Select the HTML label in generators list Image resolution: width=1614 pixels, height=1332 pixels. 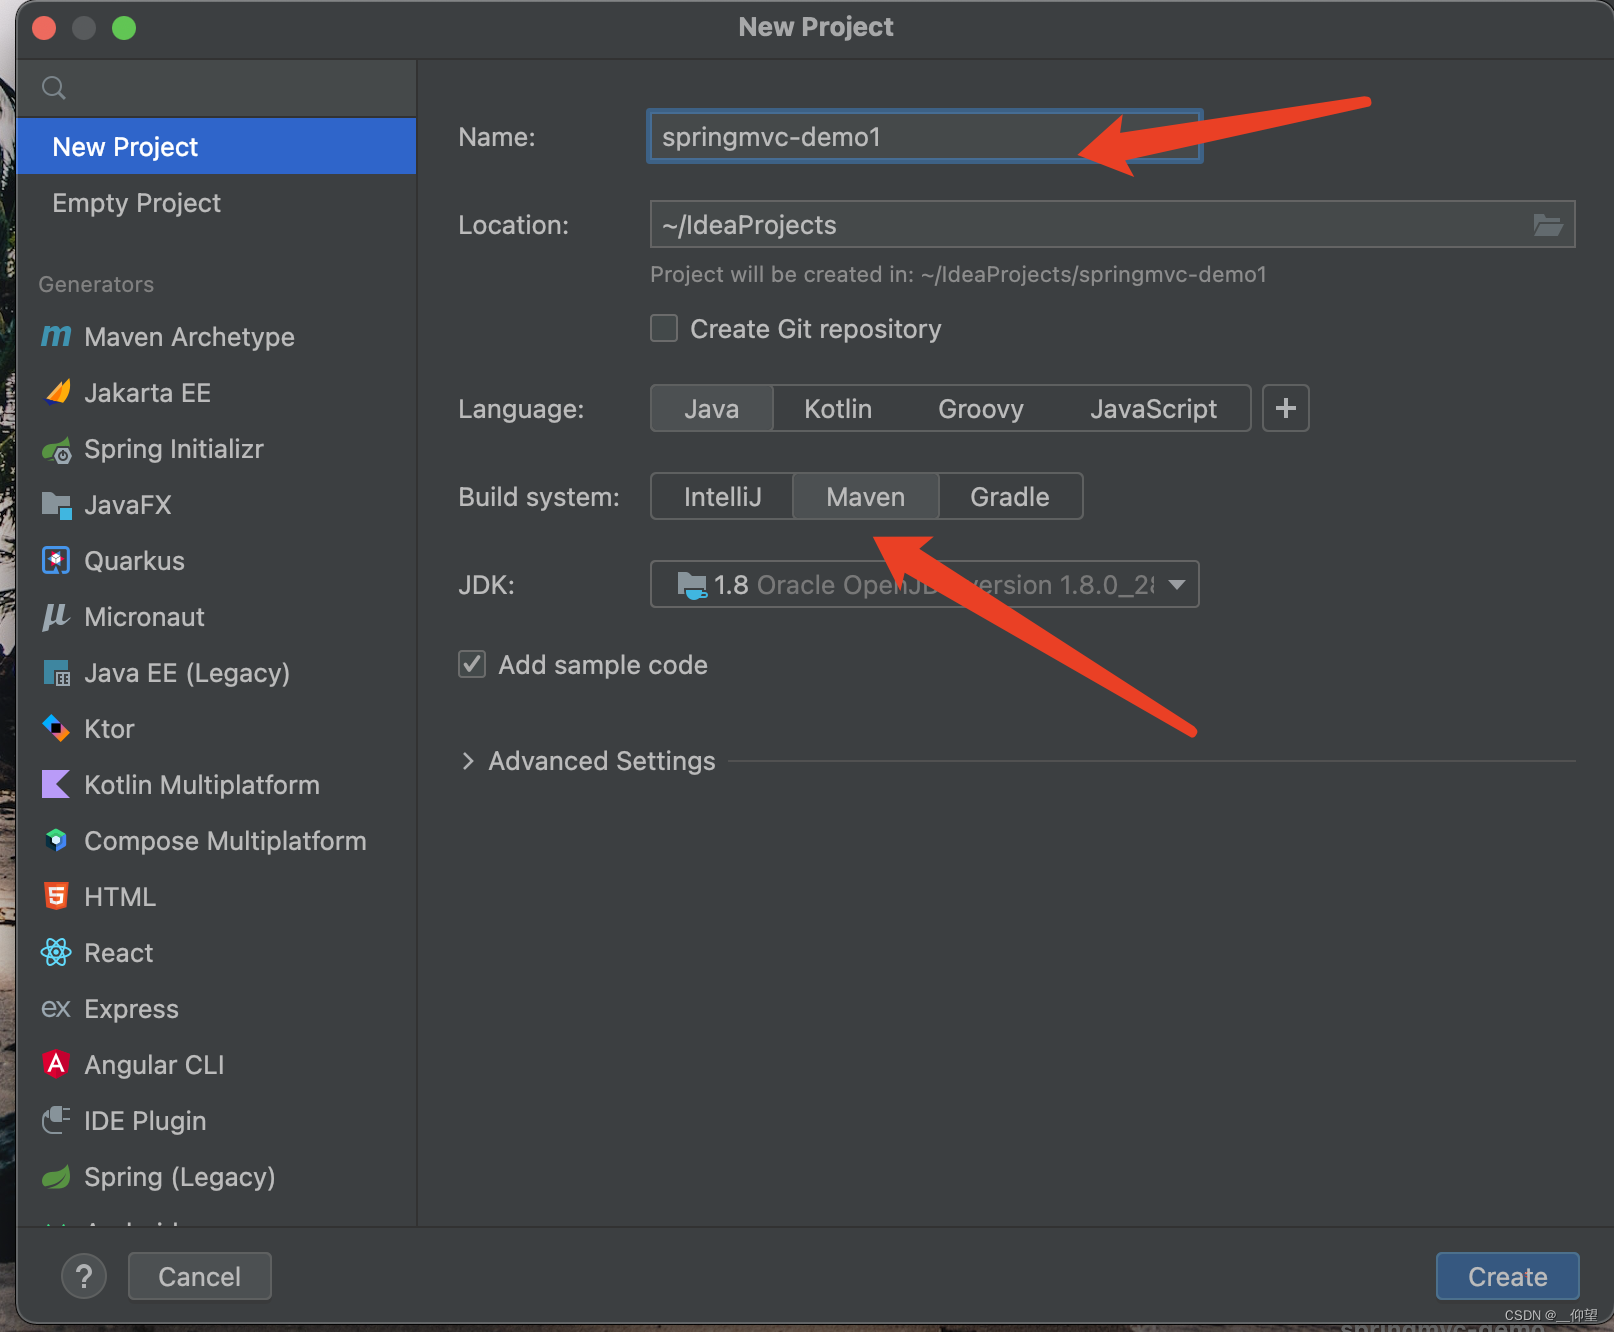coord(120,897)
